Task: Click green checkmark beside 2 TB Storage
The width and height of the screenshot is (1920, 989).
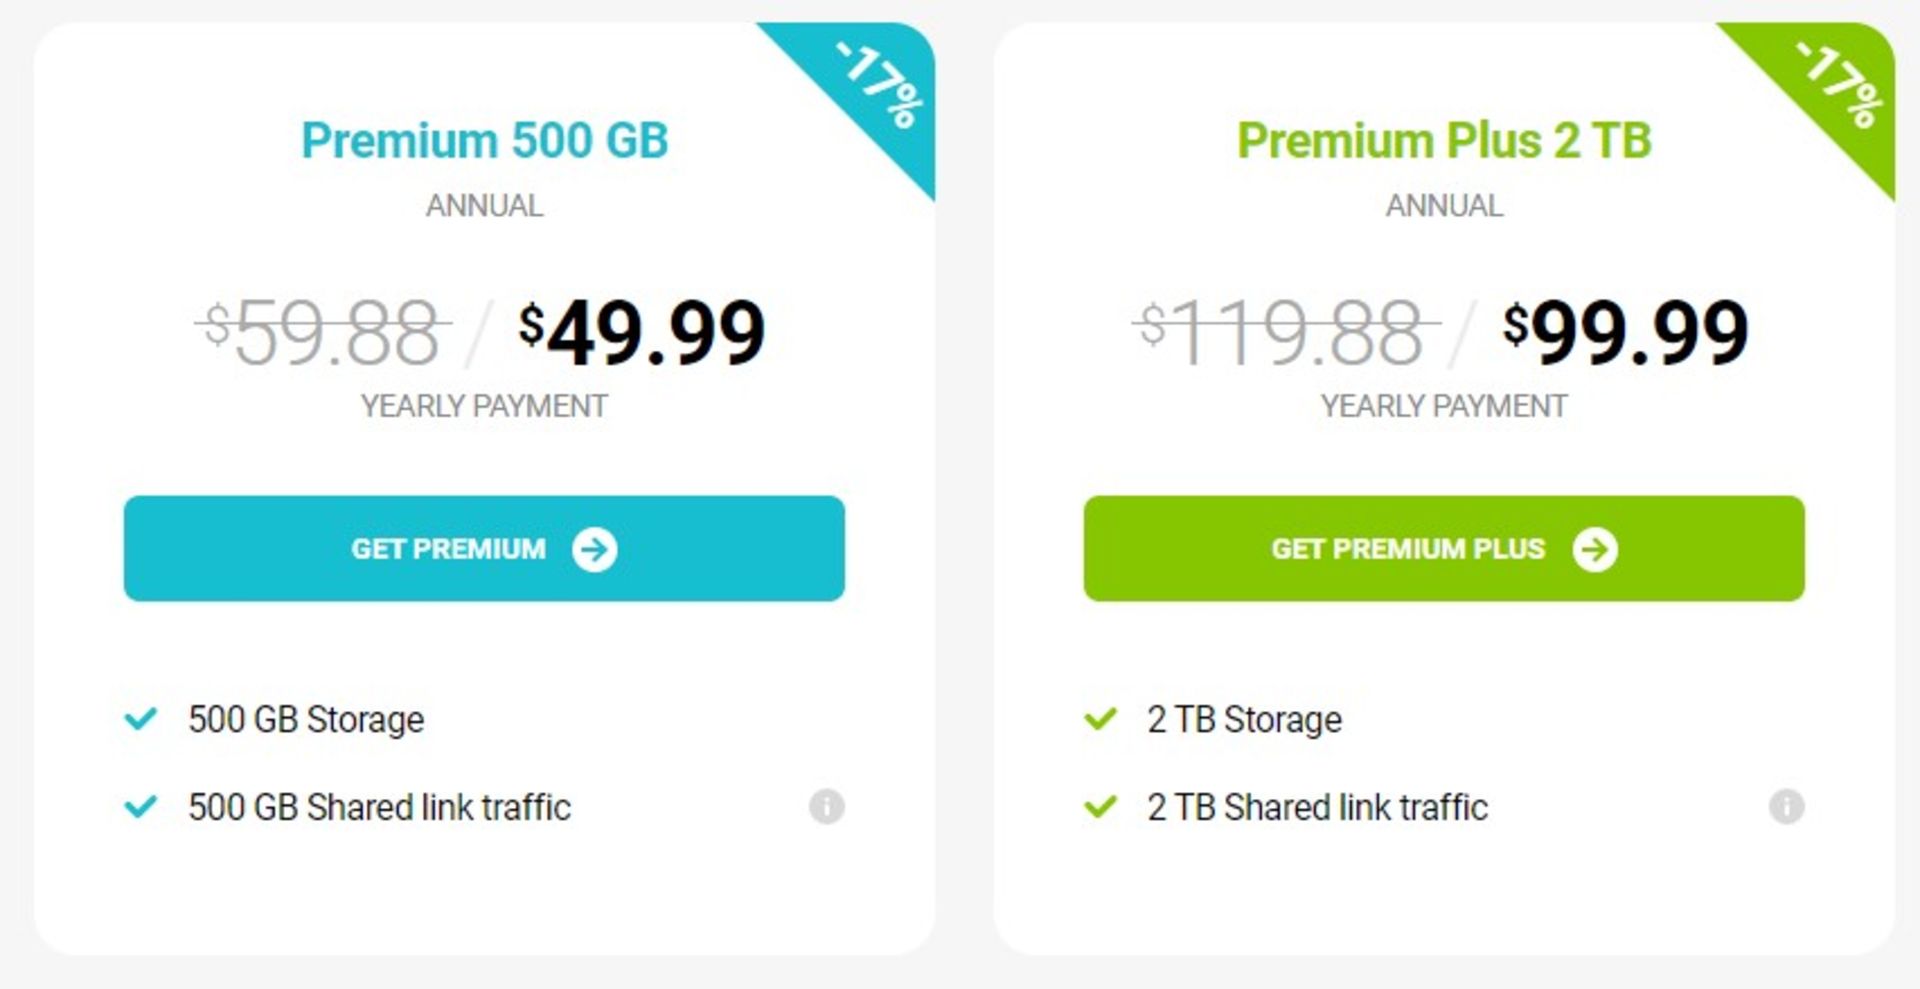Action: click(x=1101, y=718)
